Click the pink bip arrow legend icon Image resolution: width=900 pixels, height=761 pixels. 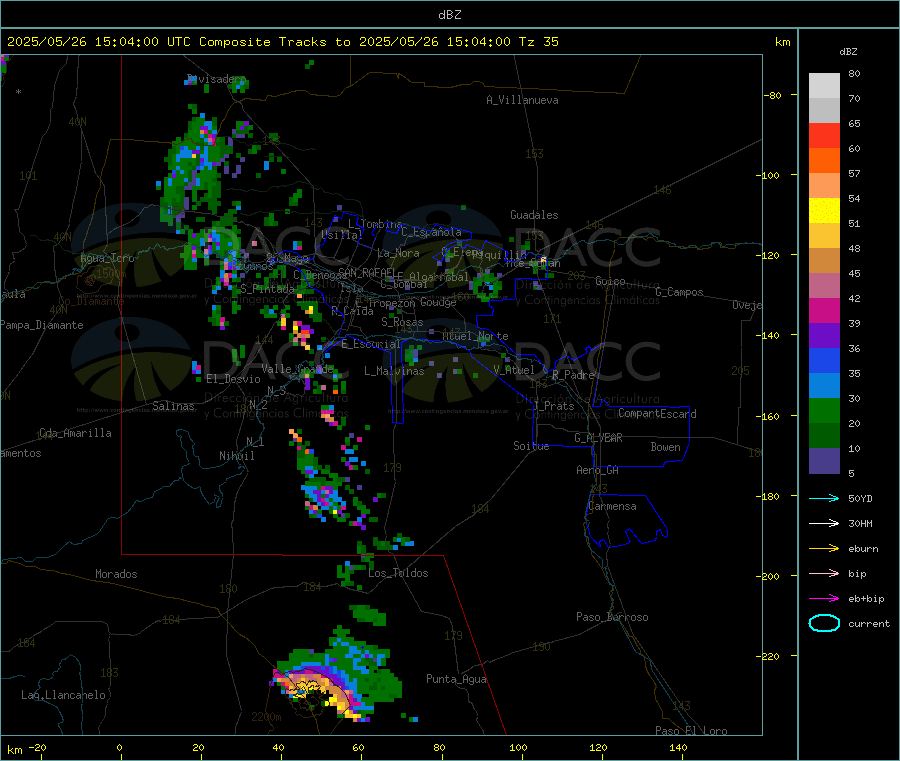[824, 573]
